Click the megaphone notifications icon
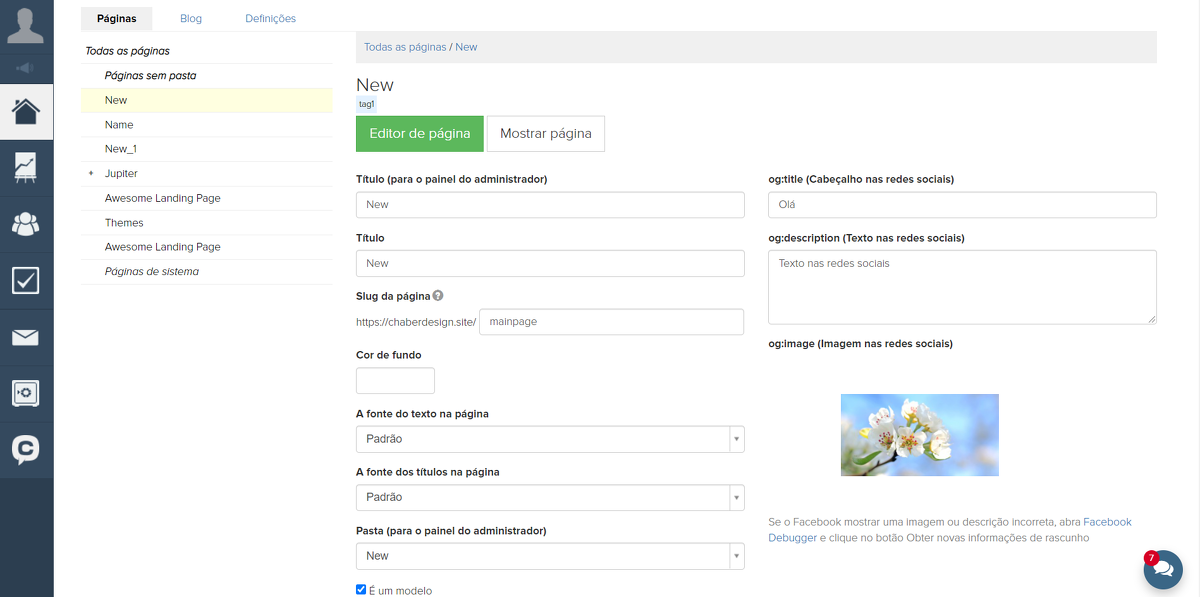 (x=26, y=68)
